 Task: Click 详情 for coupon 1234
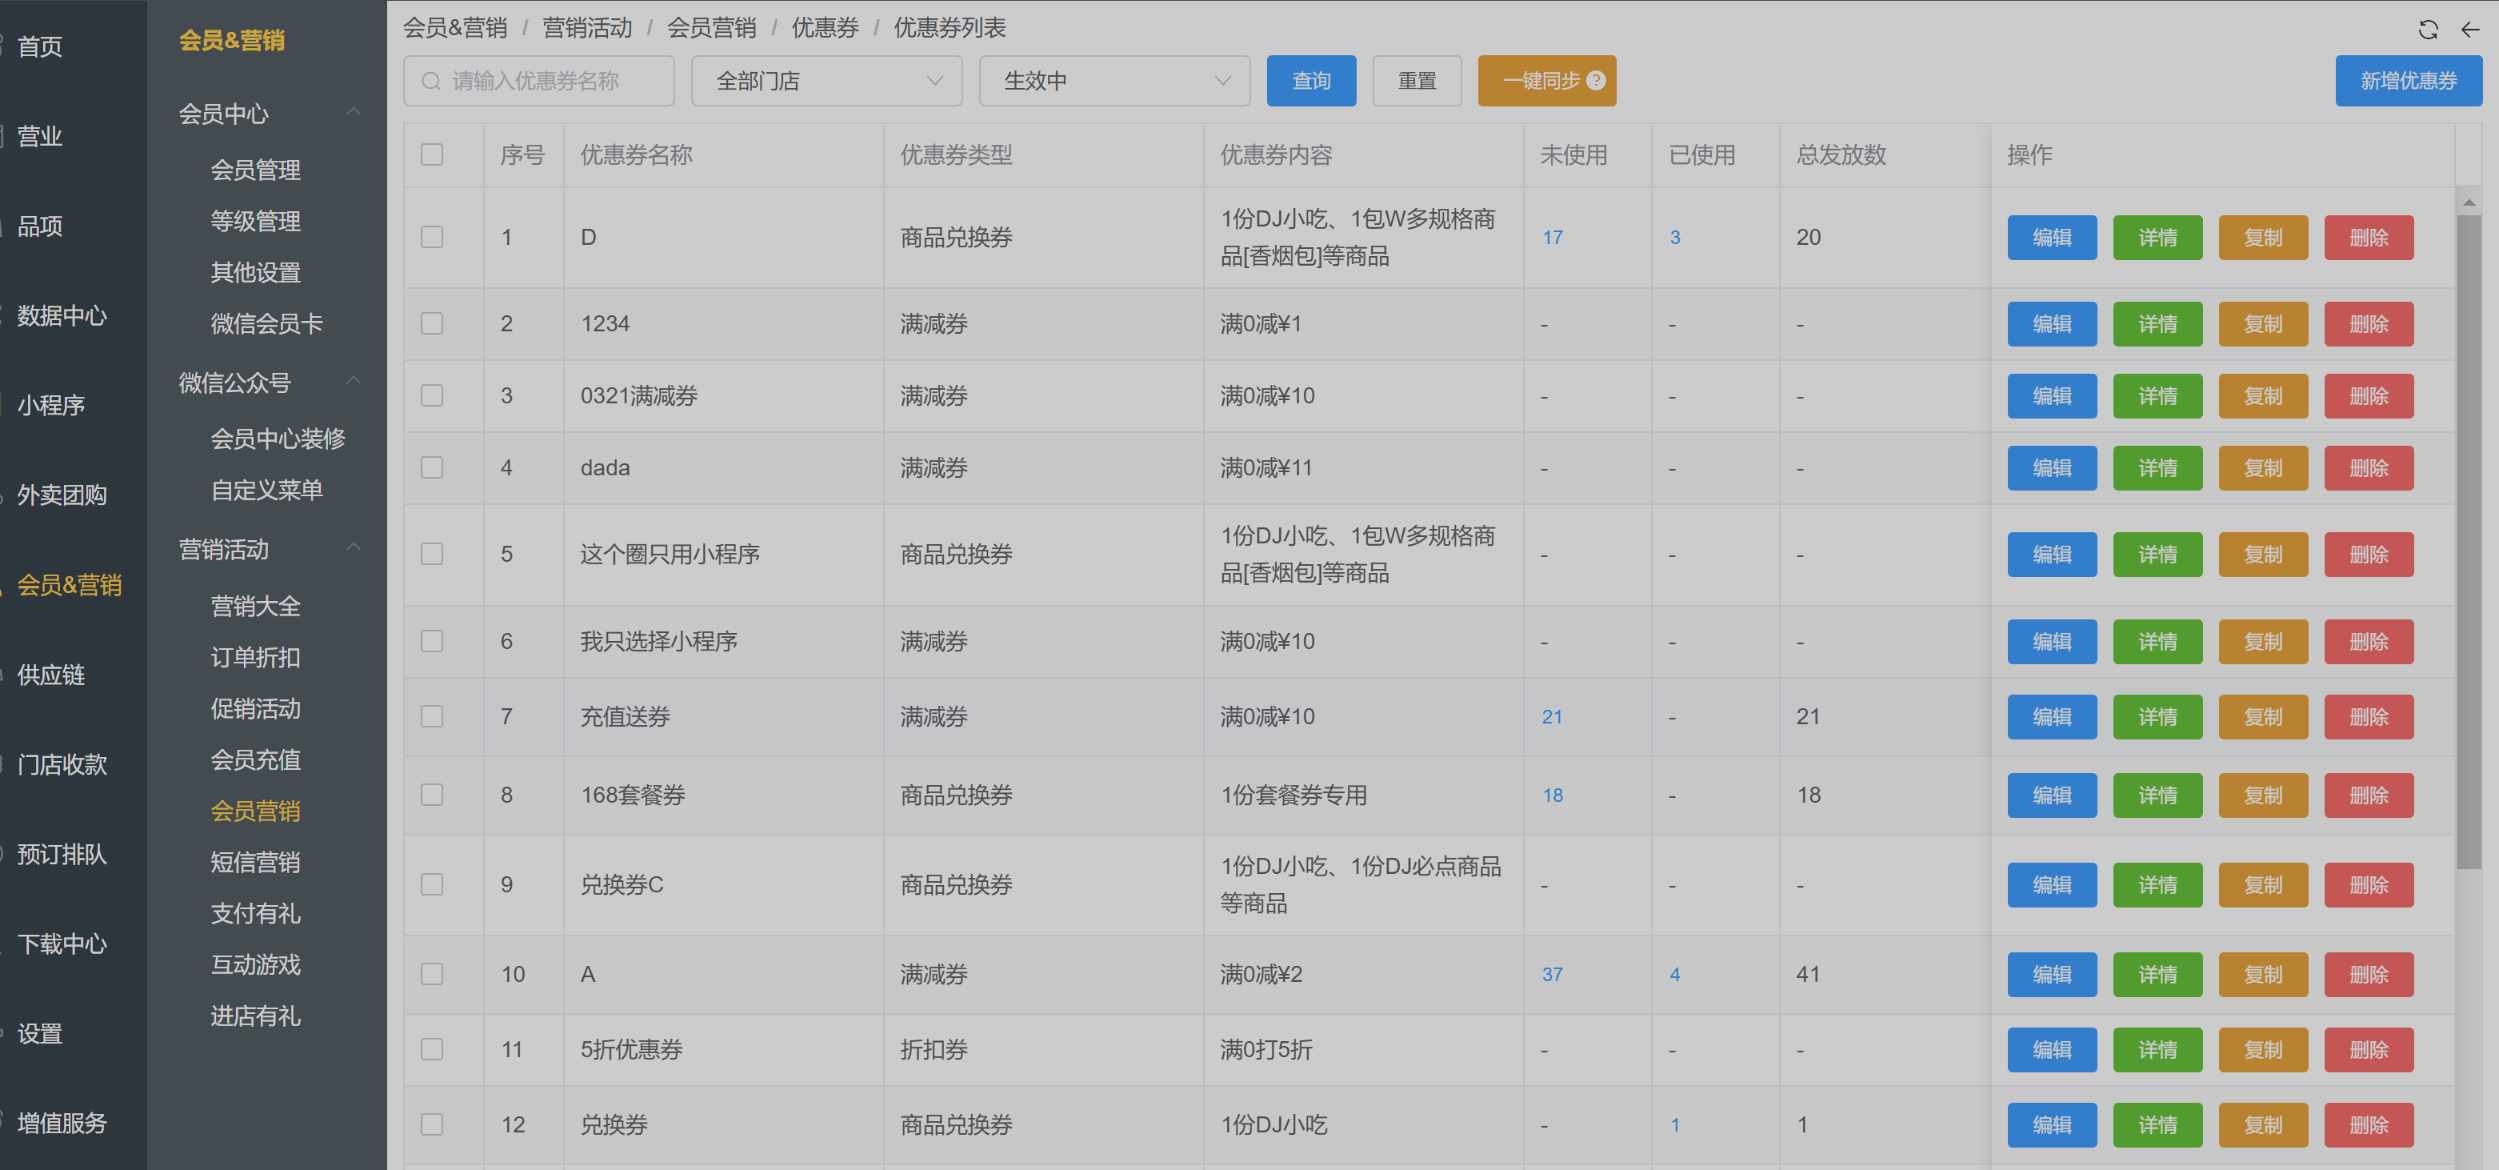2158,324
